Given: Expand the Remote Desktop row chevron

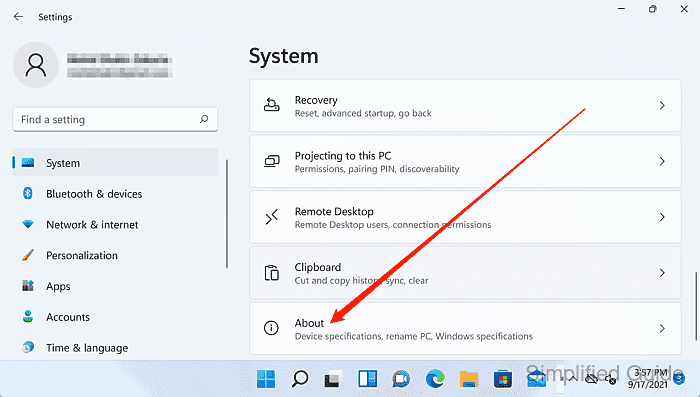Looking at the screenshot, I should pyautogui.click(x=662, y=217).
